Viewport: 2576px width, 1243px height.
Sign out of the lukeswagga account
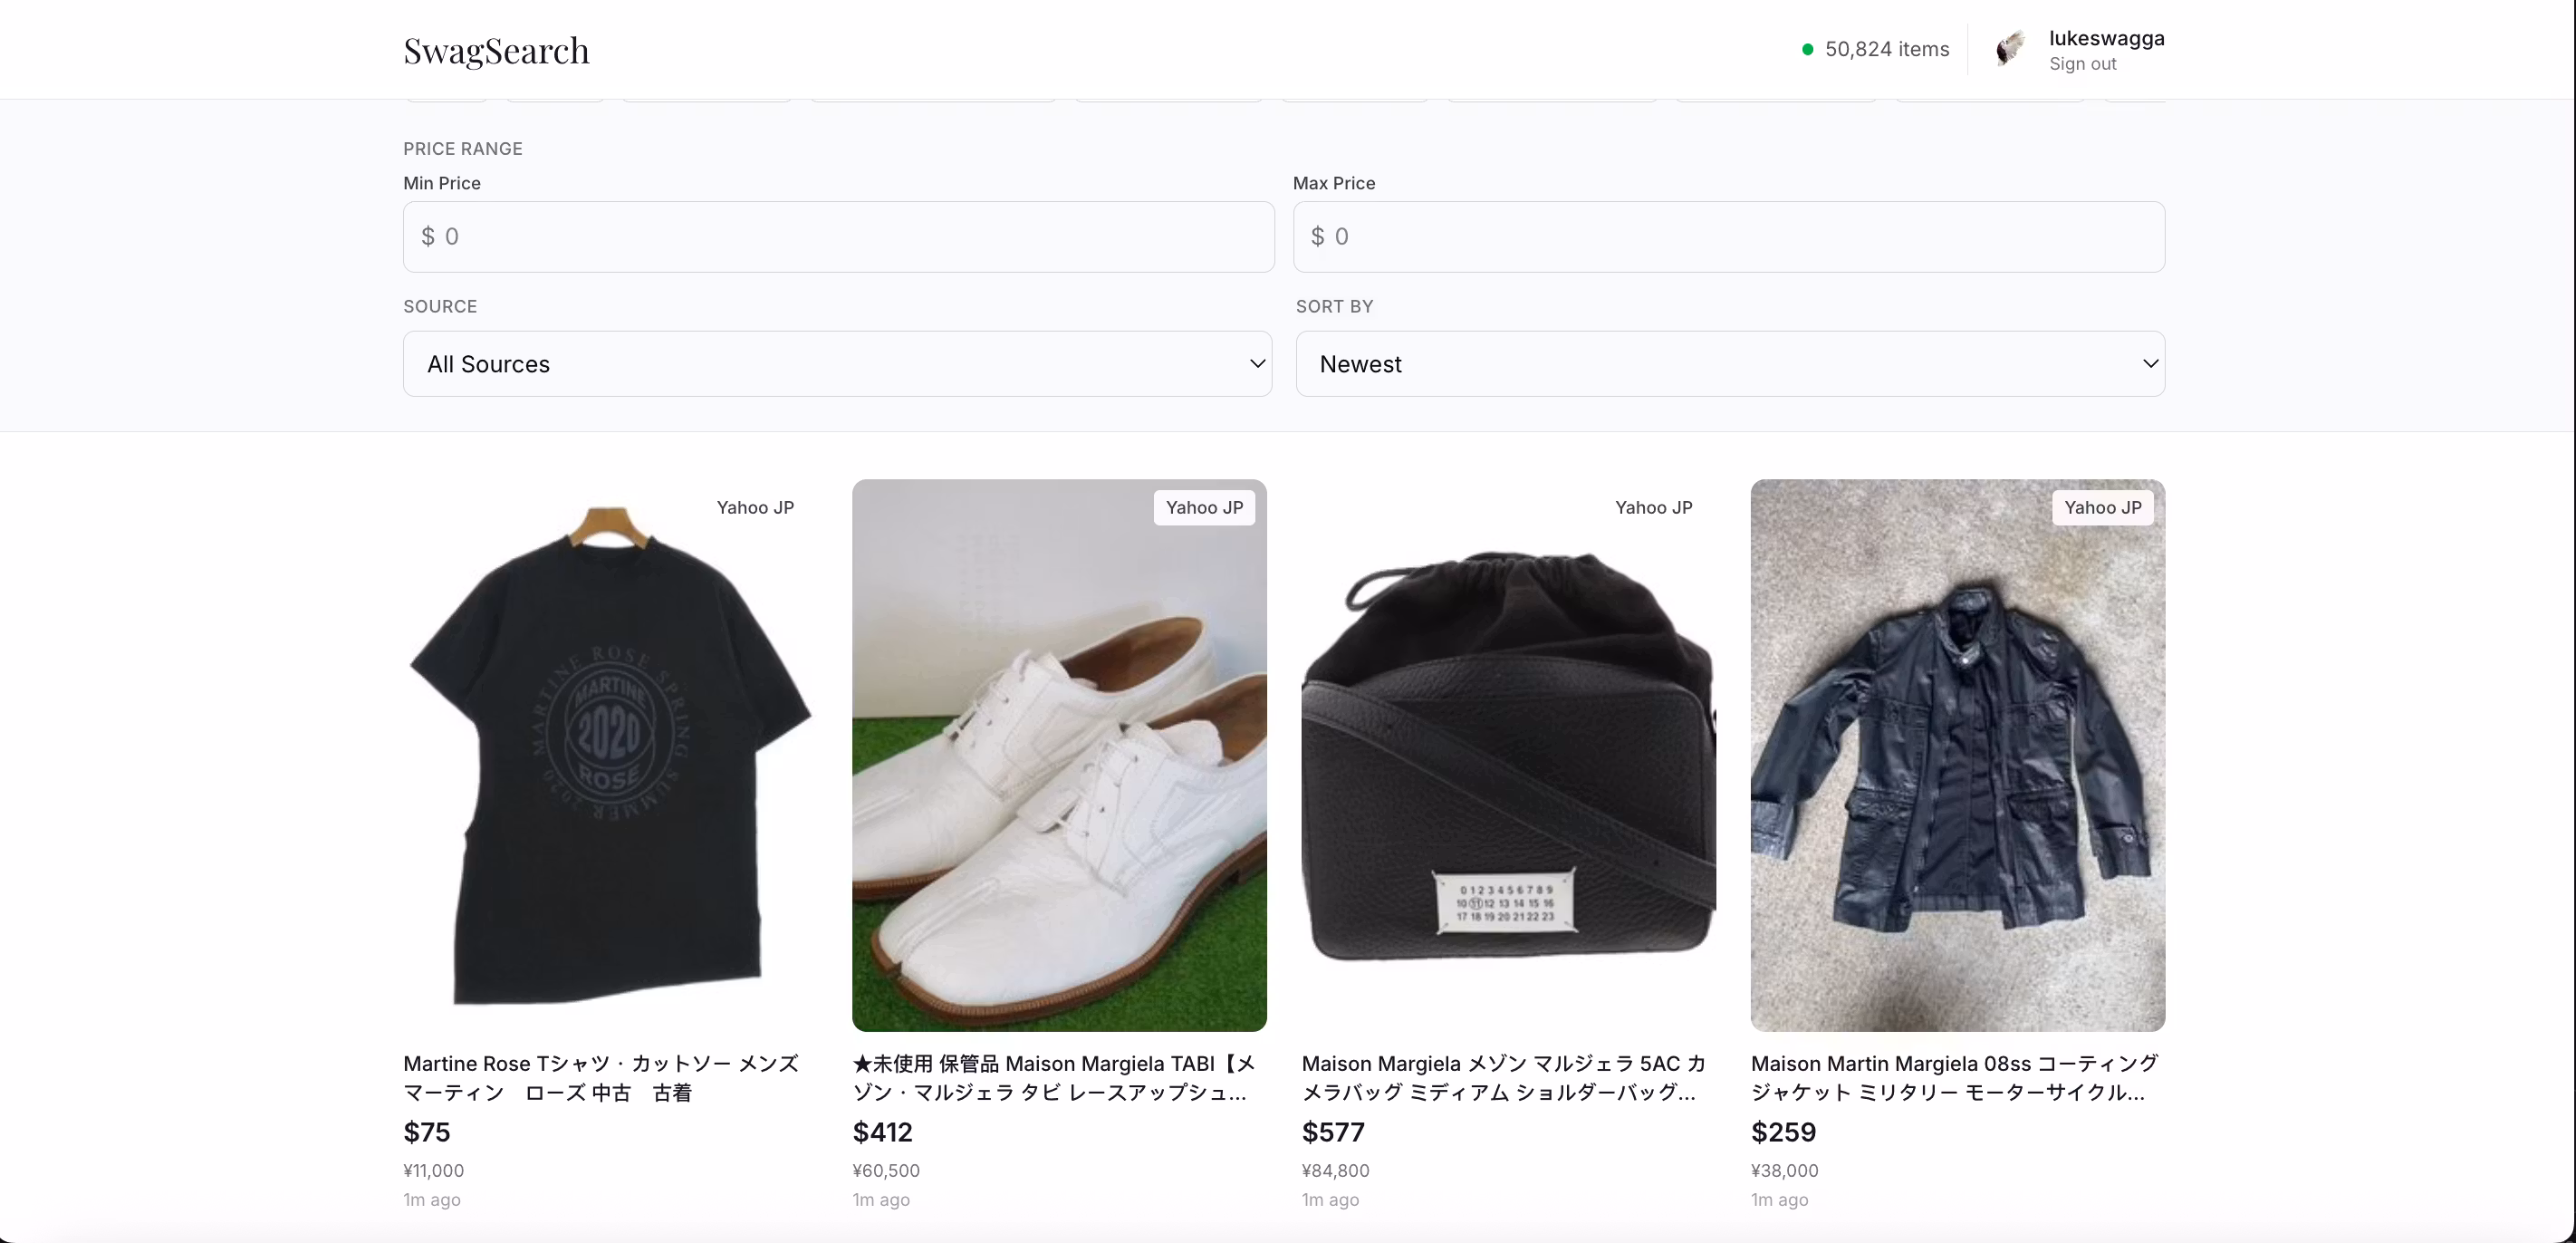2083,64
